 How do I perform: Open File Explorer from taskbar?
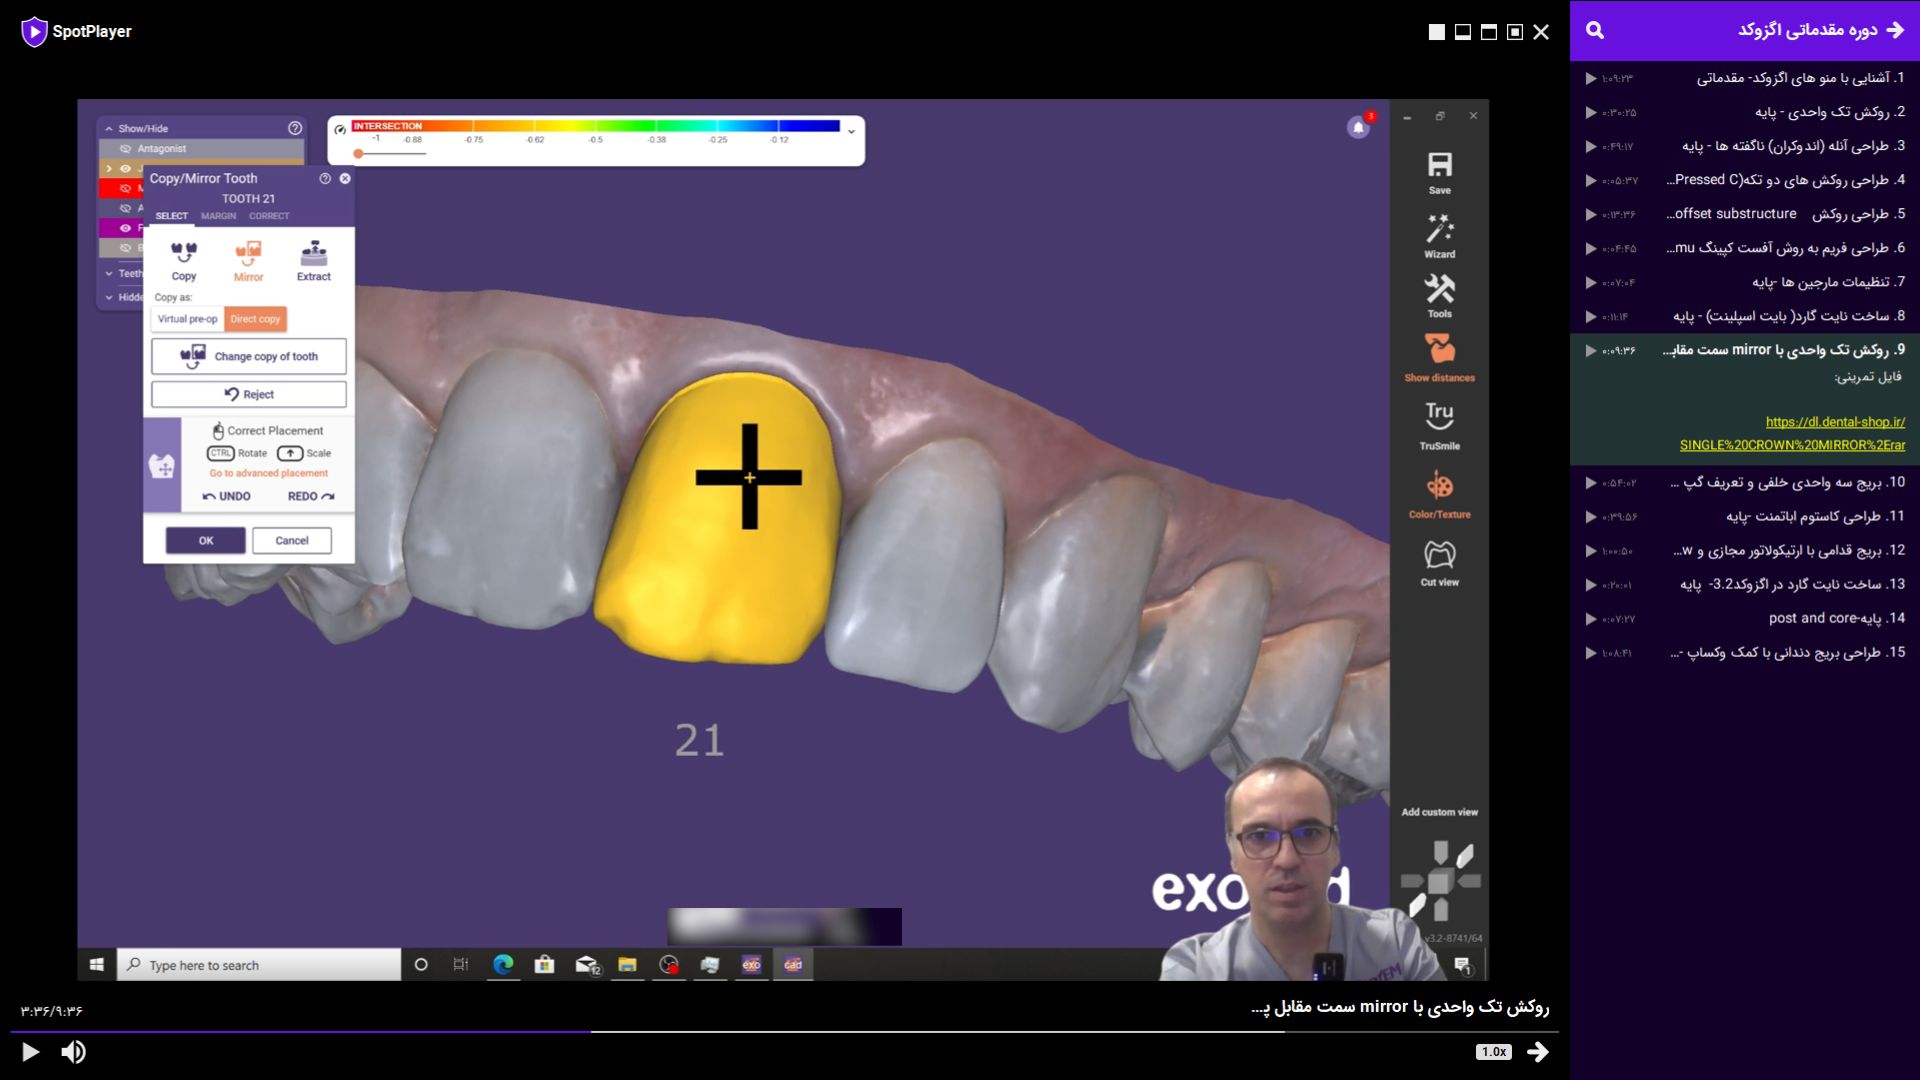(x=627, y=965)
